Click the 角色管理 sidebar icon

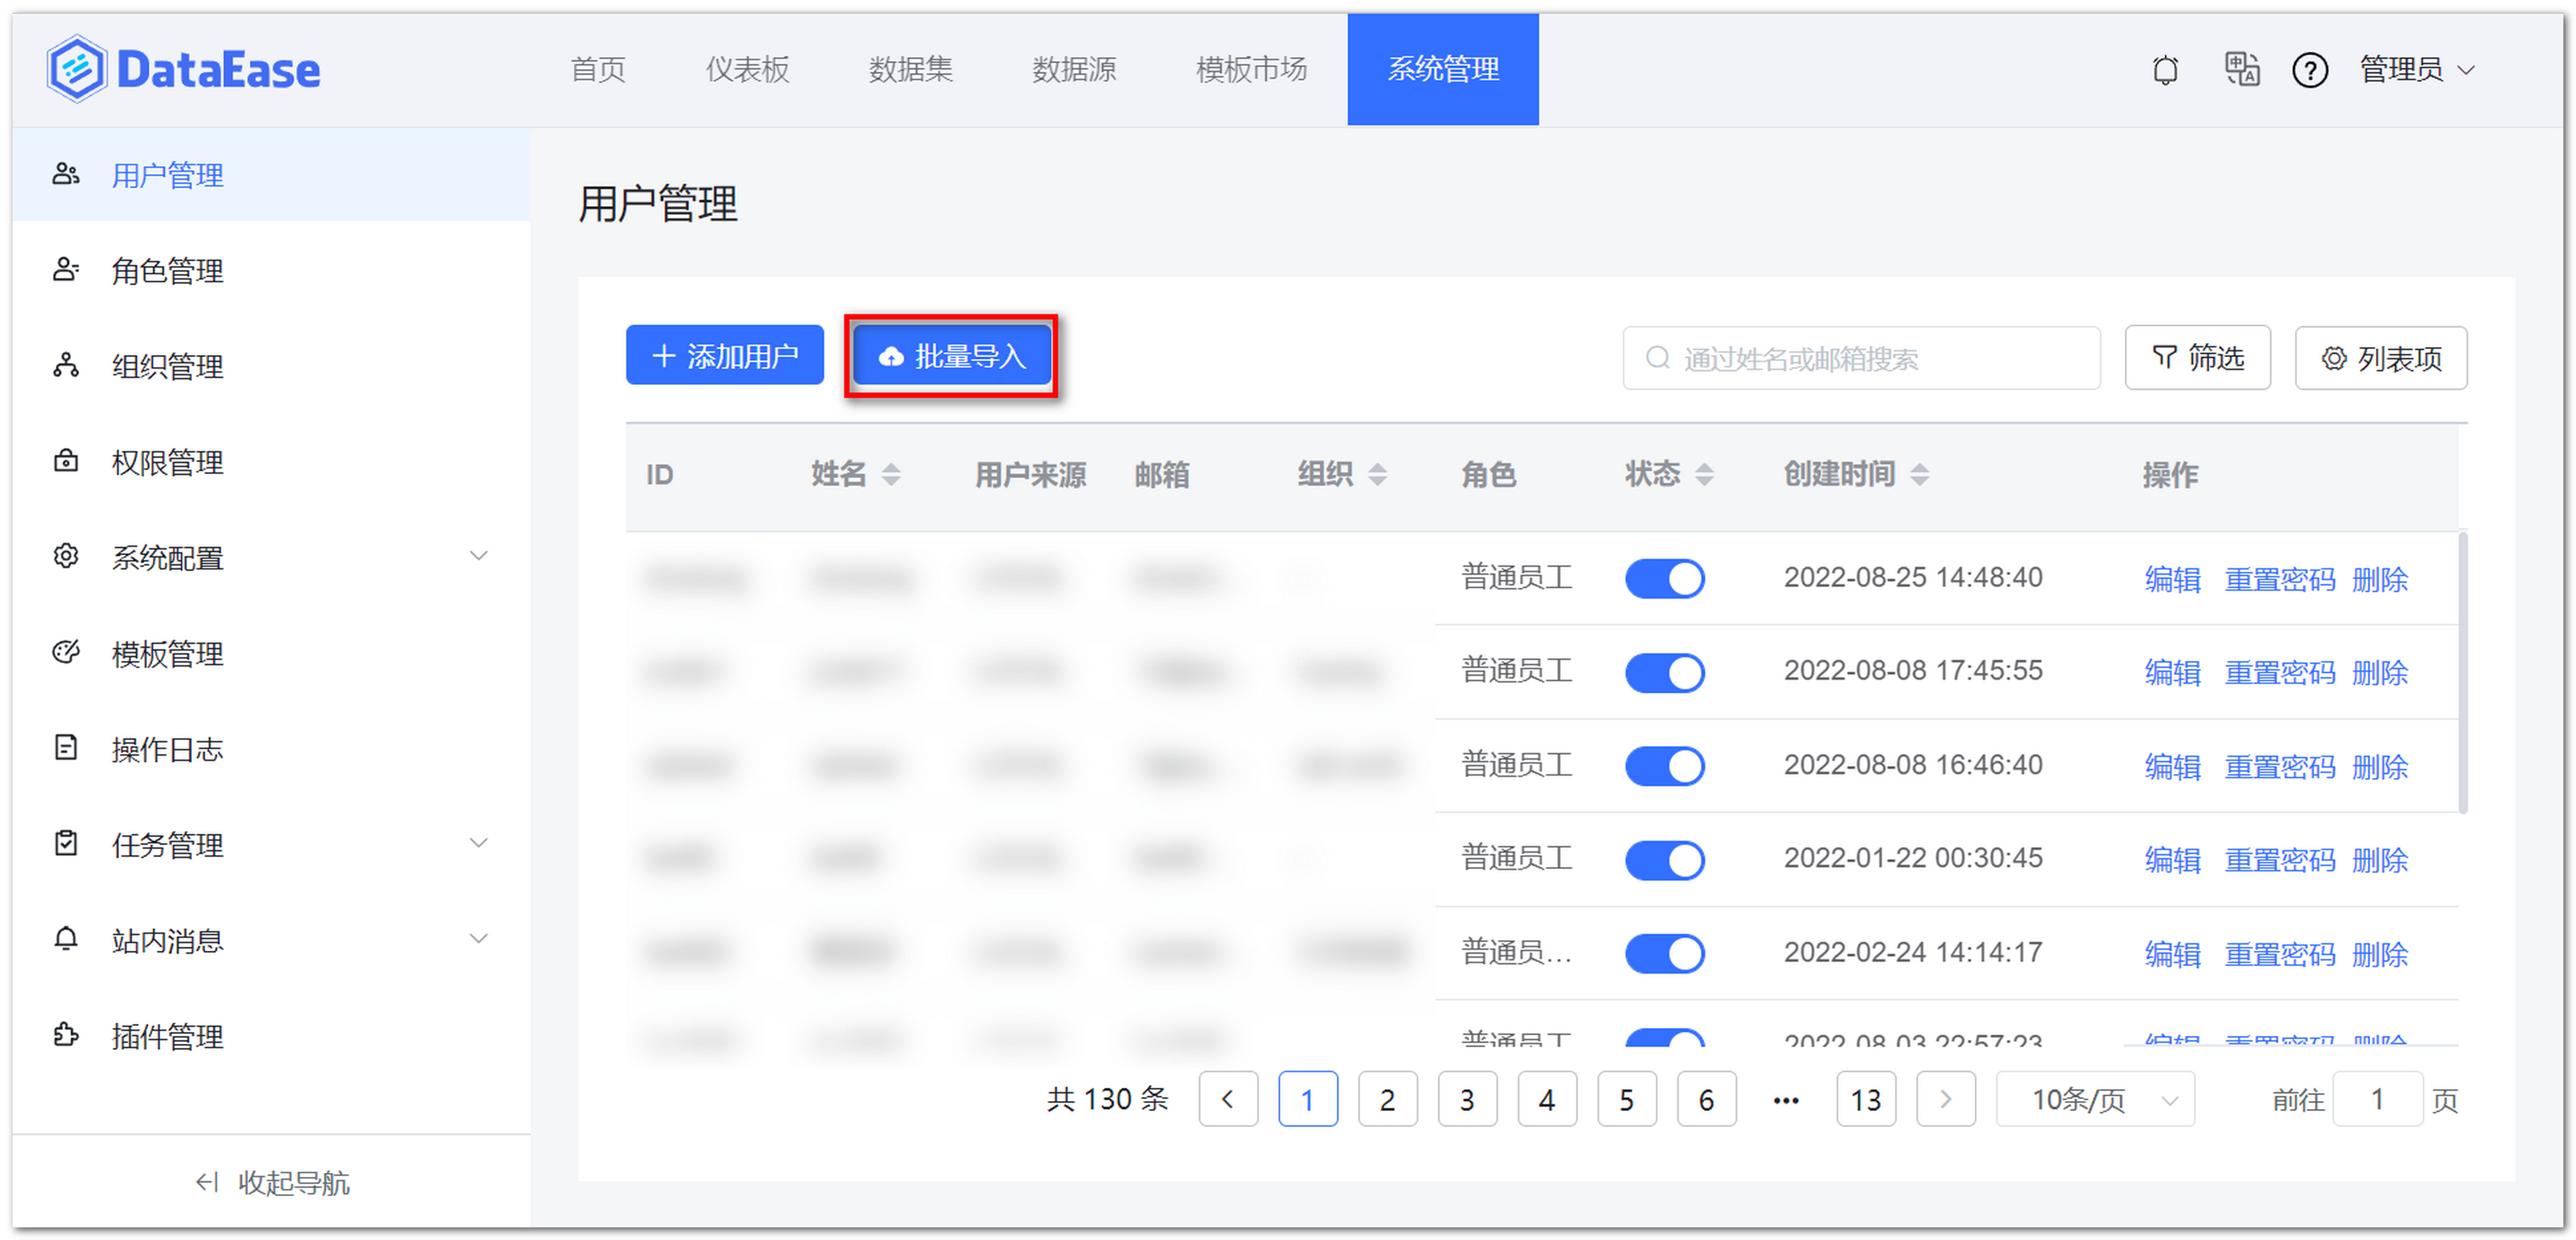coord(66,270)
